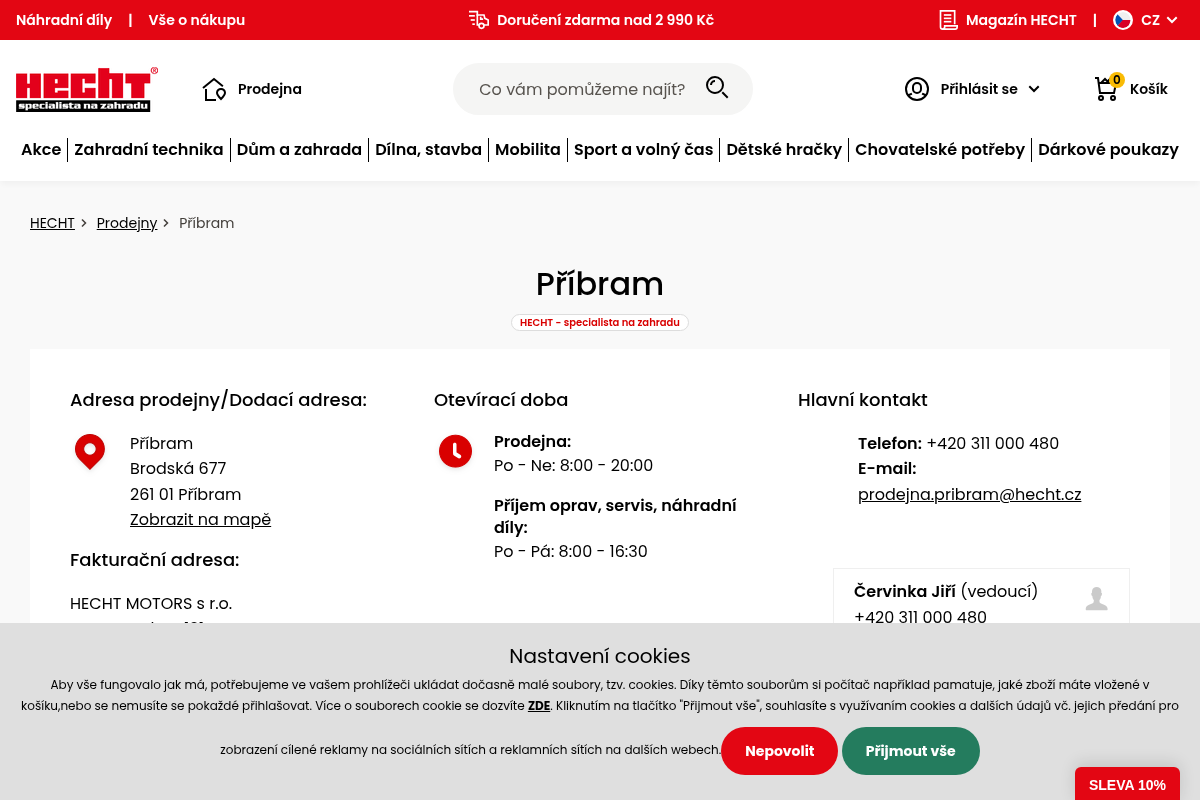The height and width of the screenshot is (800, 1200).
Task: Click the Přihlásit se text
Action: (979, 89)
